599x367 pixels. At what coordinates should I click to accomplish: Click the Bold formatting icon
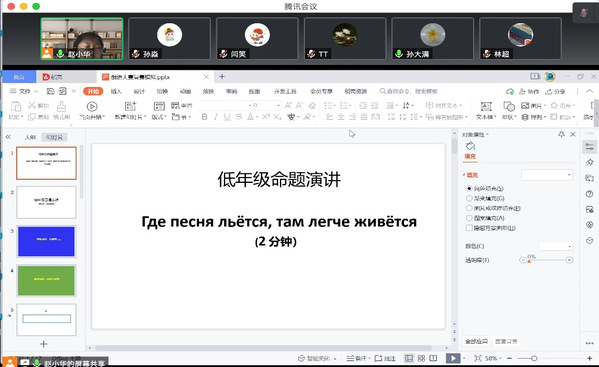[204, 117]
